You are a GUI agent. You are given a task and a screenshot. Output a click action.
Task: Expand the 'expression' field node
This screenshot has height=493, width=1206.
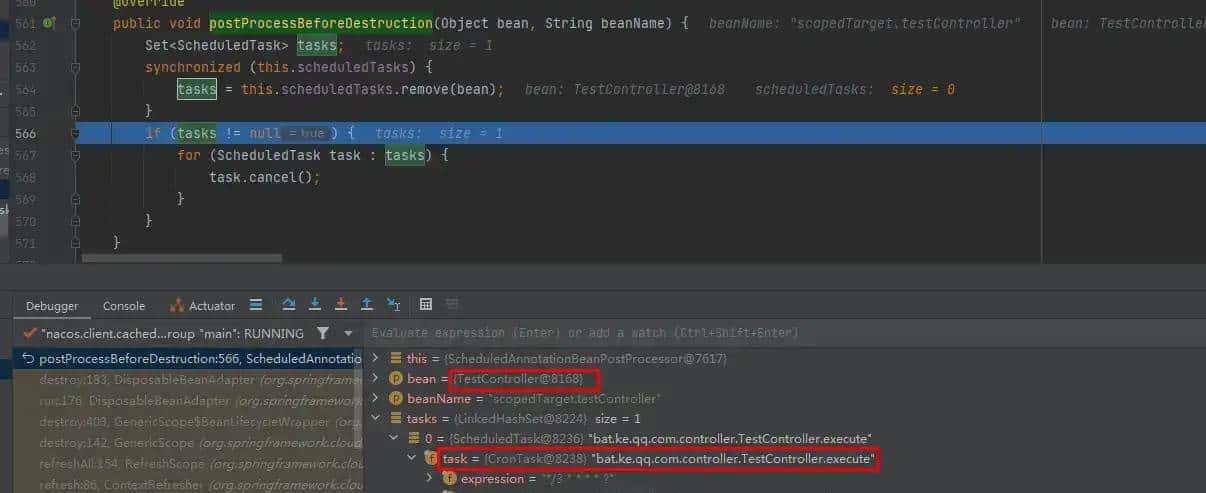point(430,479)
